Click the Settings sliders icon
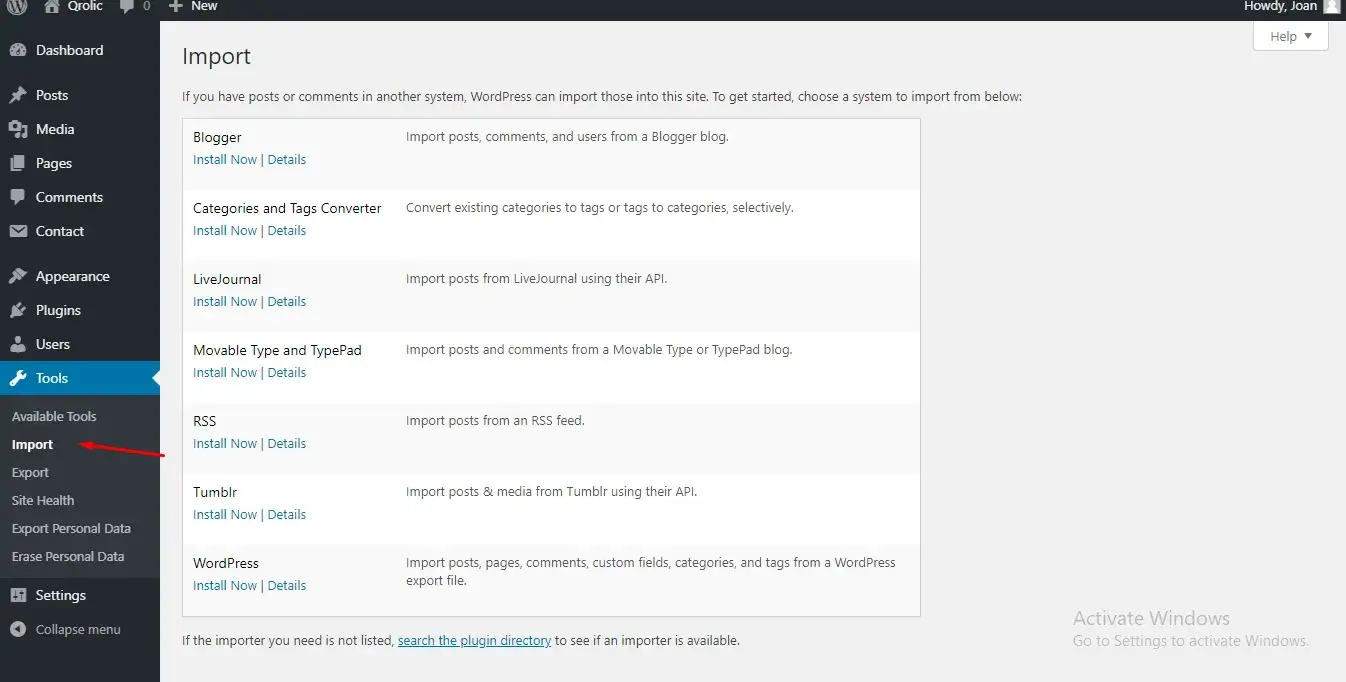This screenshot has height=682, width=1346. pyautogui.click(x=18, y=596)
